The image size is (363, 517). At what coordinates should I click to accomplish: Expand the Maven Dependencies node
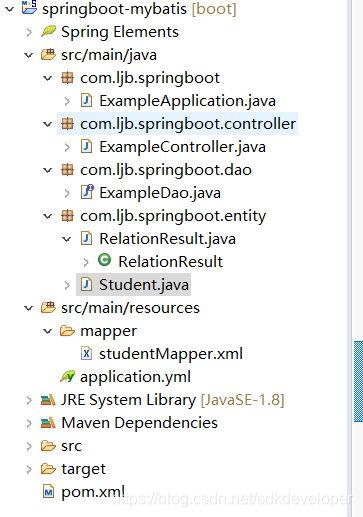coord(29,423)
